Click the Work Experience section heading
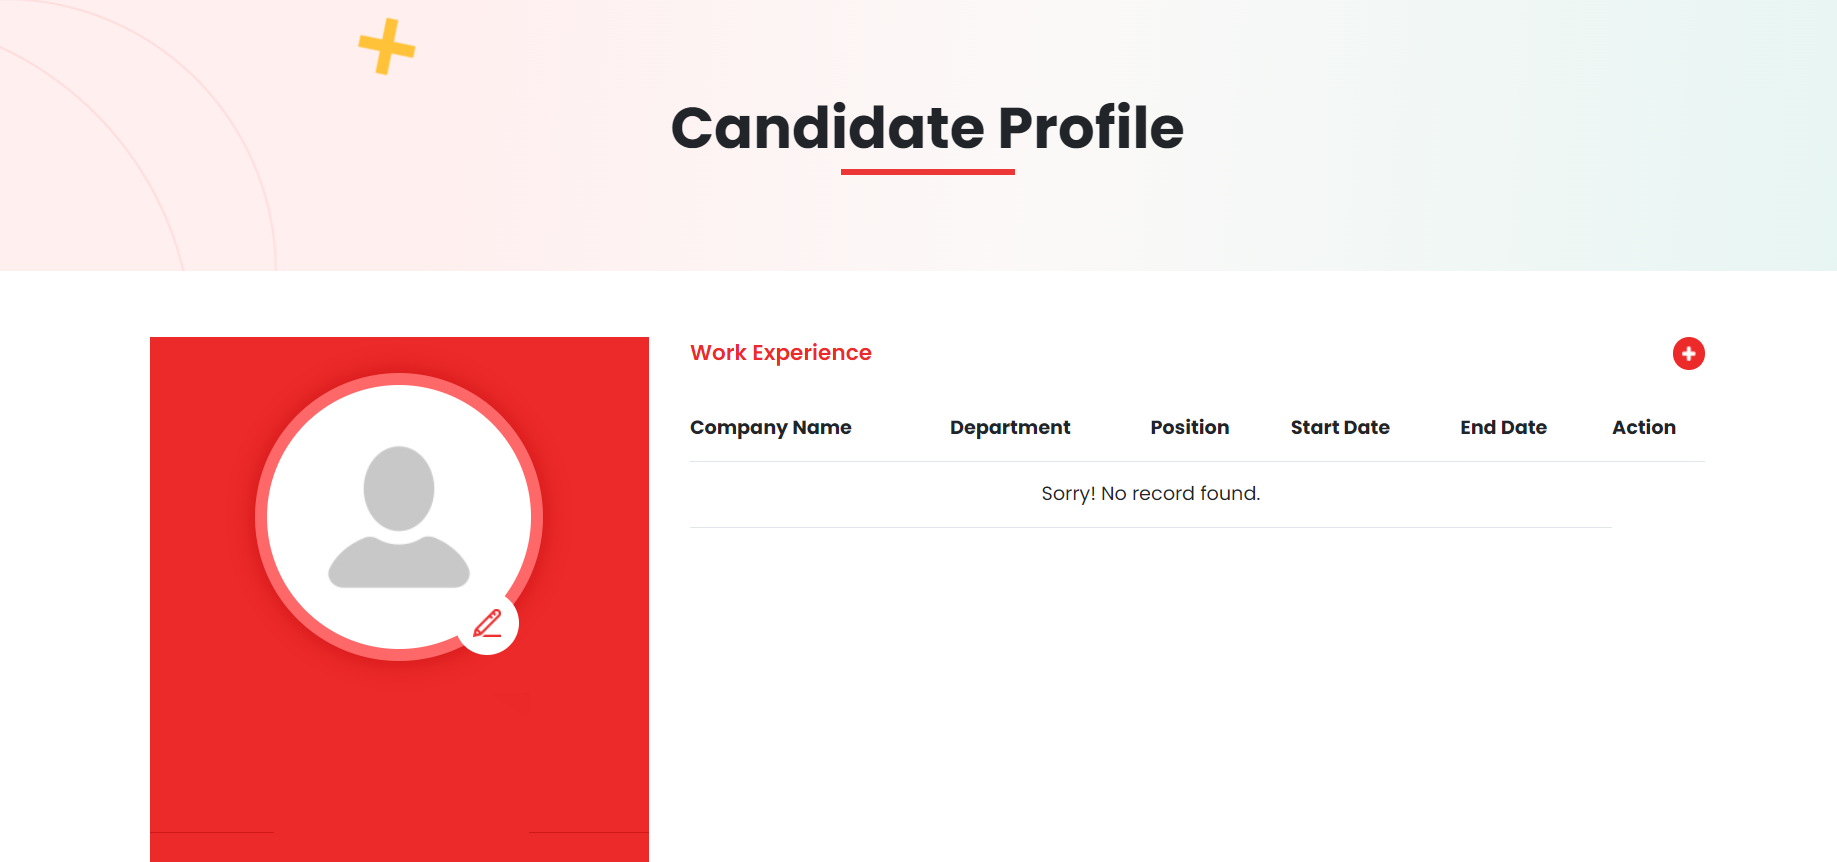Viewport: 1837px width, 862px height. 780,353
